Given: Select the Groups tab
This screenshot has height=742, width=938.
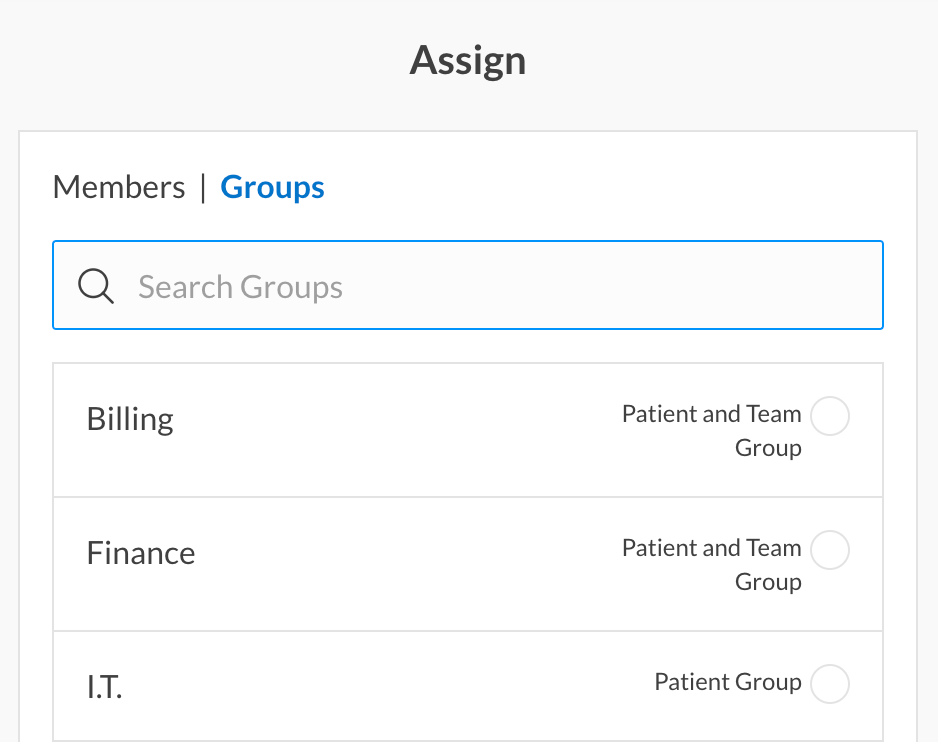Looking at the screenshot, I should point(272,187).
